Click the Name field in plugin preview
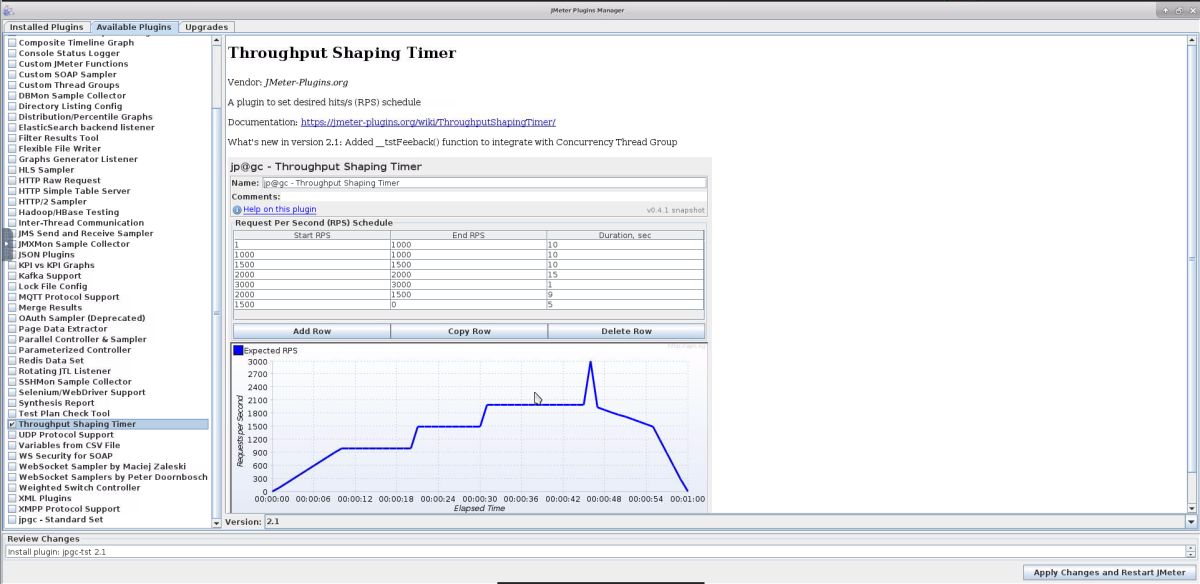The image size is (1200, 584). 484,183
